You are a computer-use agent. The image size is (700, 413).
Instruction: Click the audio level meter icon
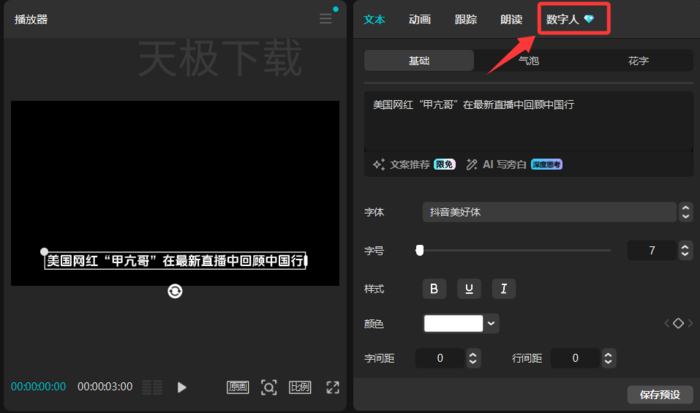[152, 387]
